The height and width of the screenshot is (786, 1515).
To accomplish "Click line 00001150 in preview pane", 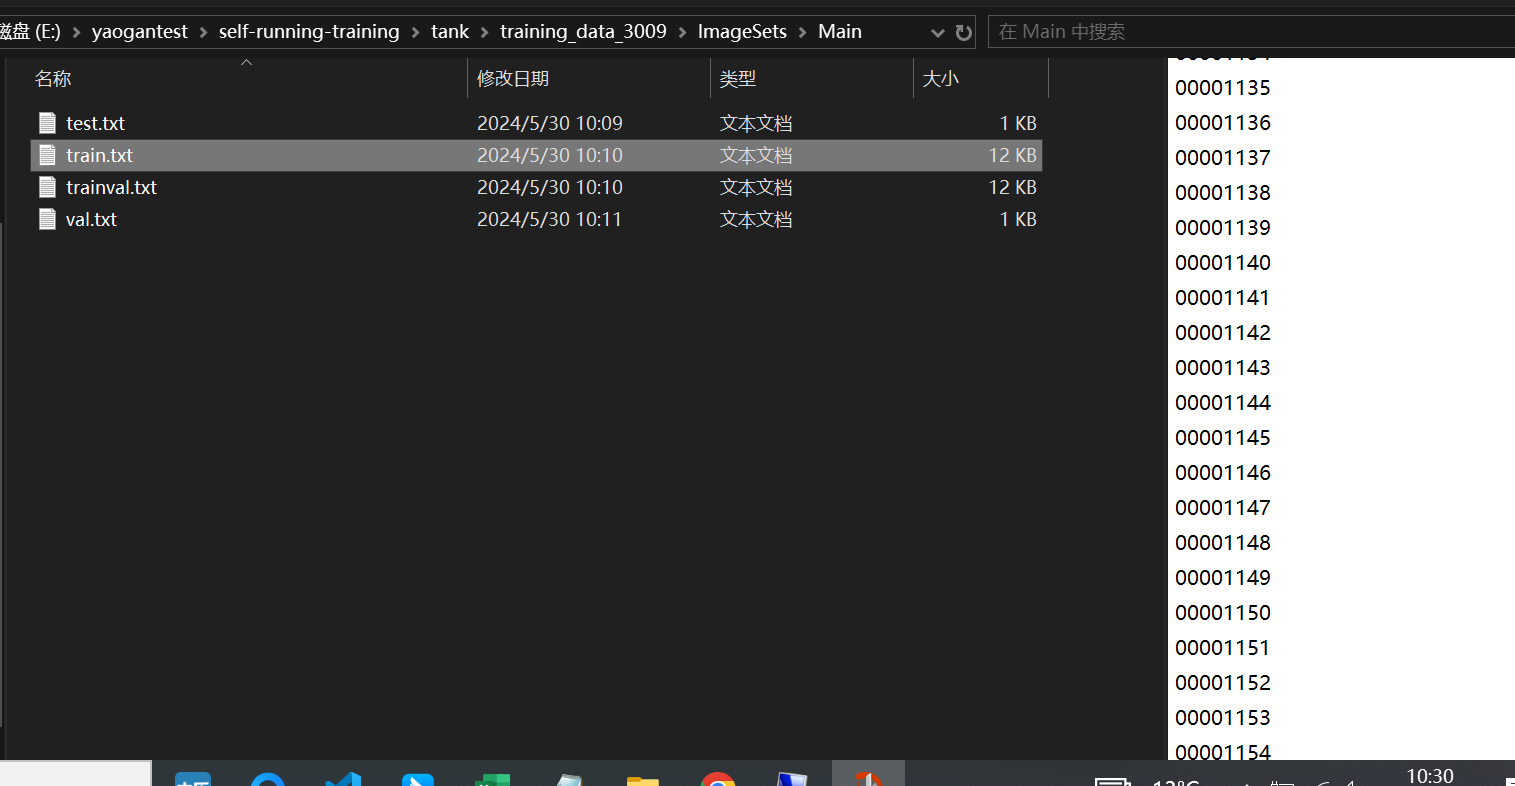I will click(x=1223, y=613).
